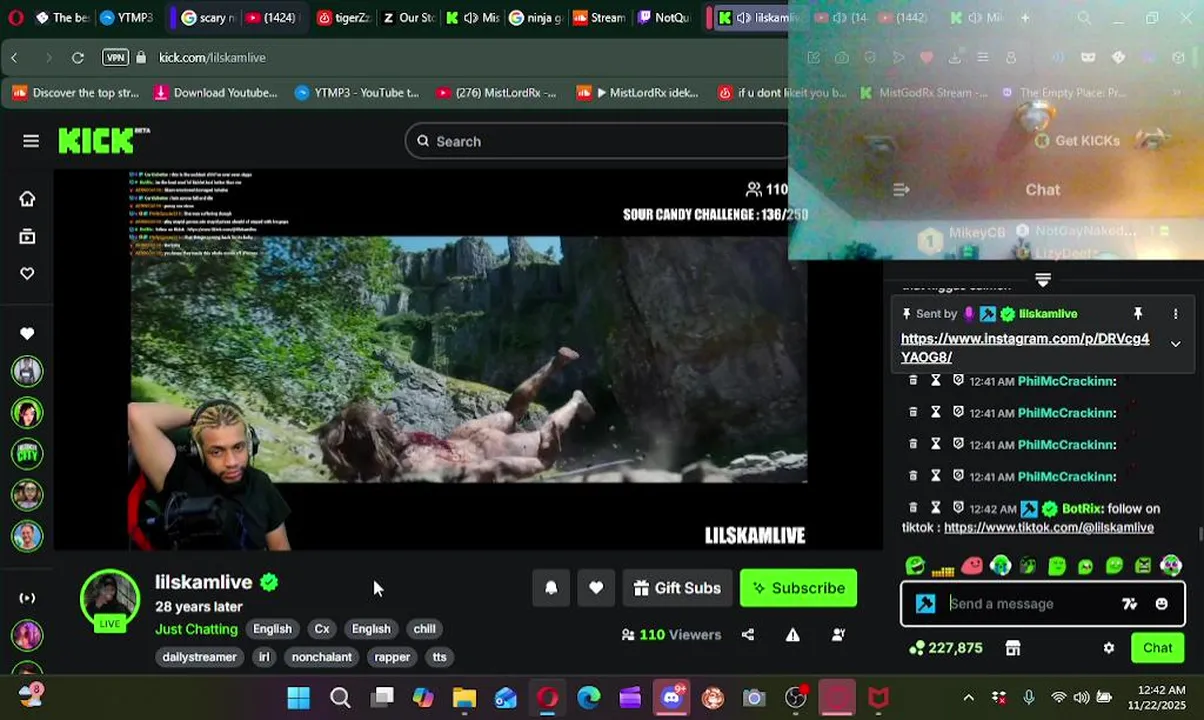Toggle follow heart button for lilskamlive
1204x720 pixels.
coord(596,588)
